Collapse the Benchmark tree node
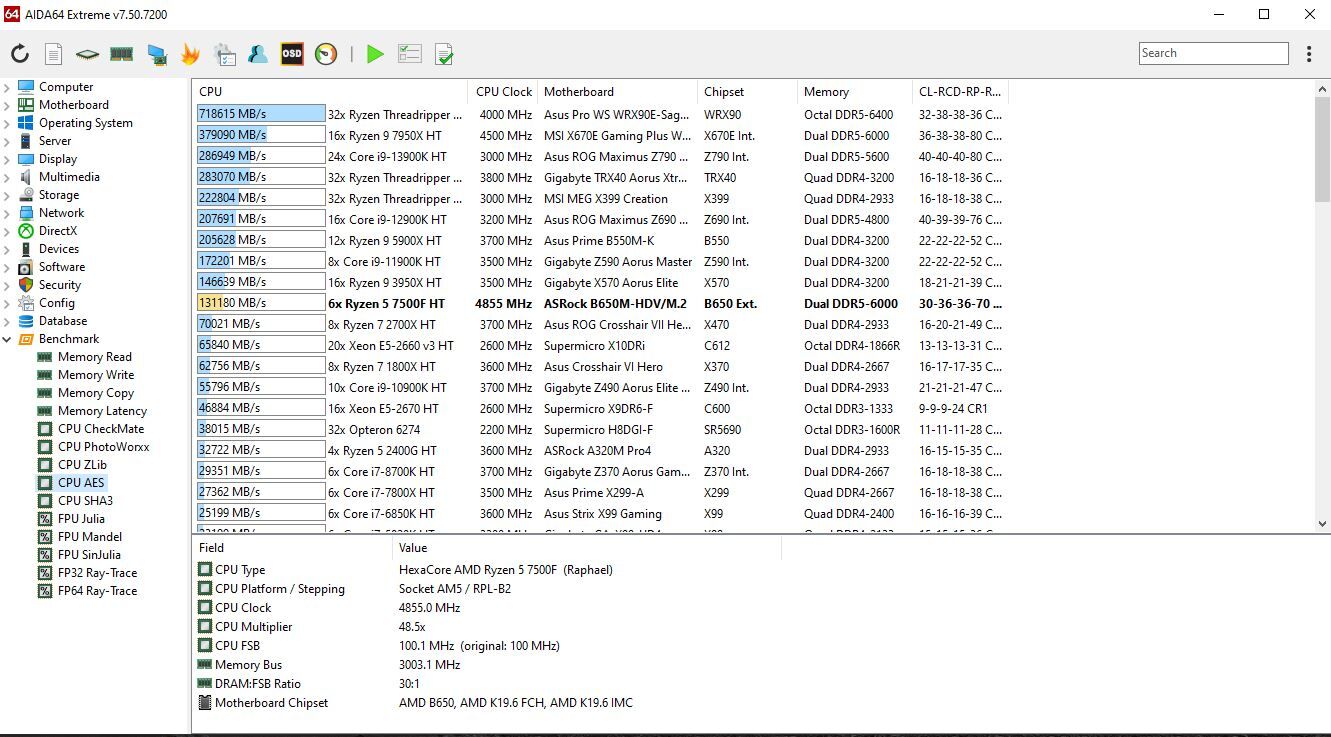 (x=7, y=339)
